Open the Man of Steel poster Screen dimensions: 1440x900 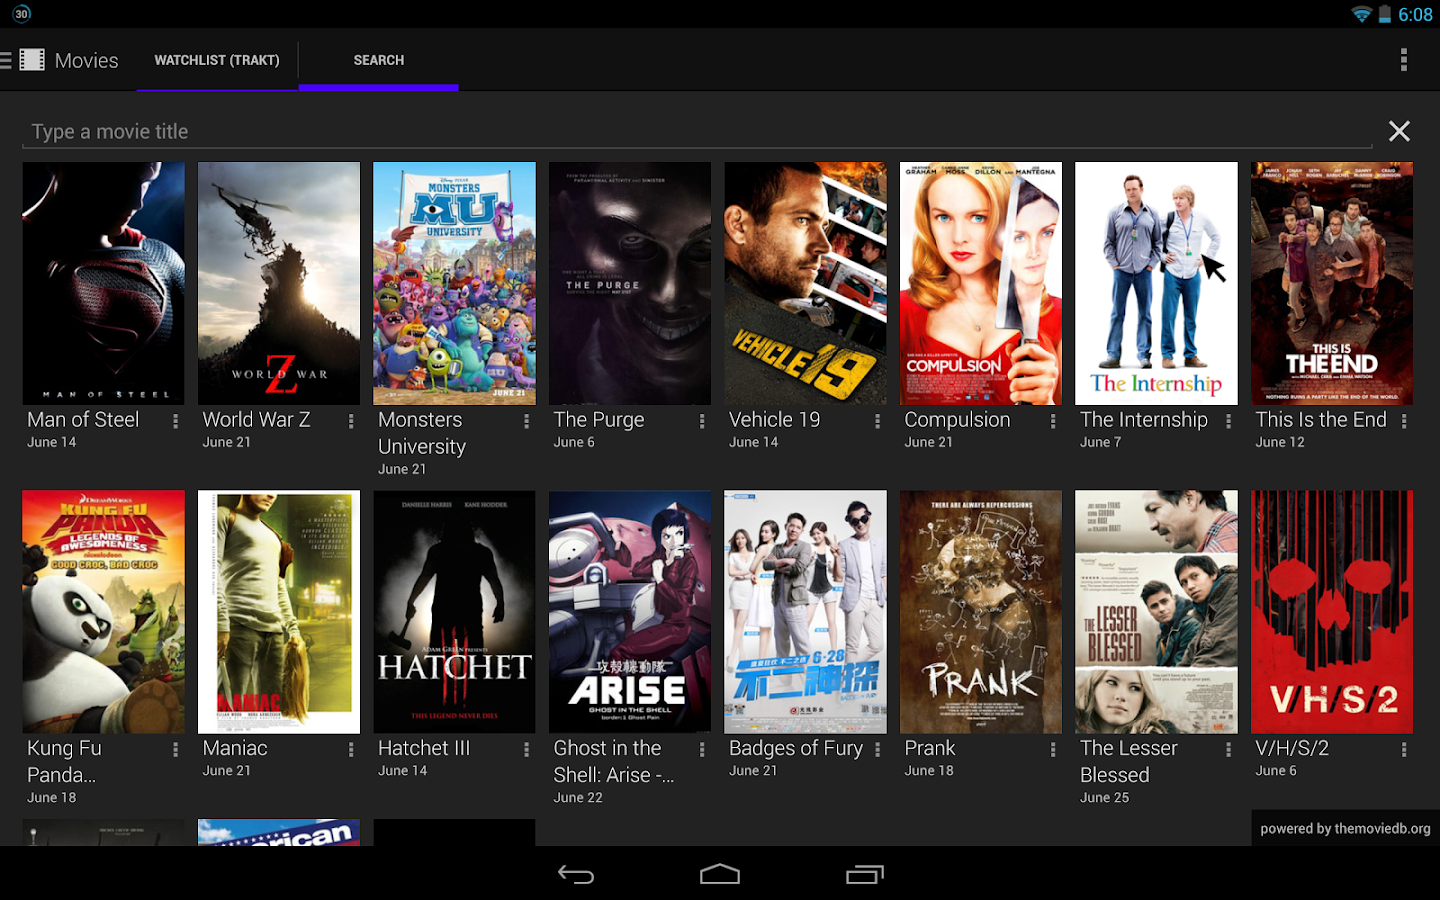click(103, 283)
